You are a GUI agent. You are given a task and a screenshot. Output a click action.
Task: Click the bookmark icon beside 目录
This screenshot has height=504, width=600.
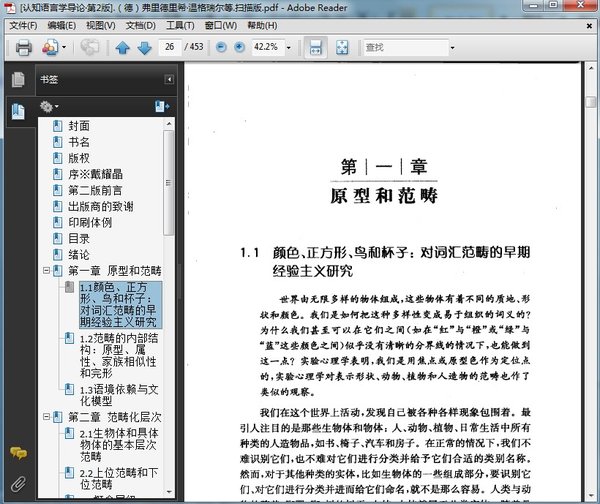(57, 238)
